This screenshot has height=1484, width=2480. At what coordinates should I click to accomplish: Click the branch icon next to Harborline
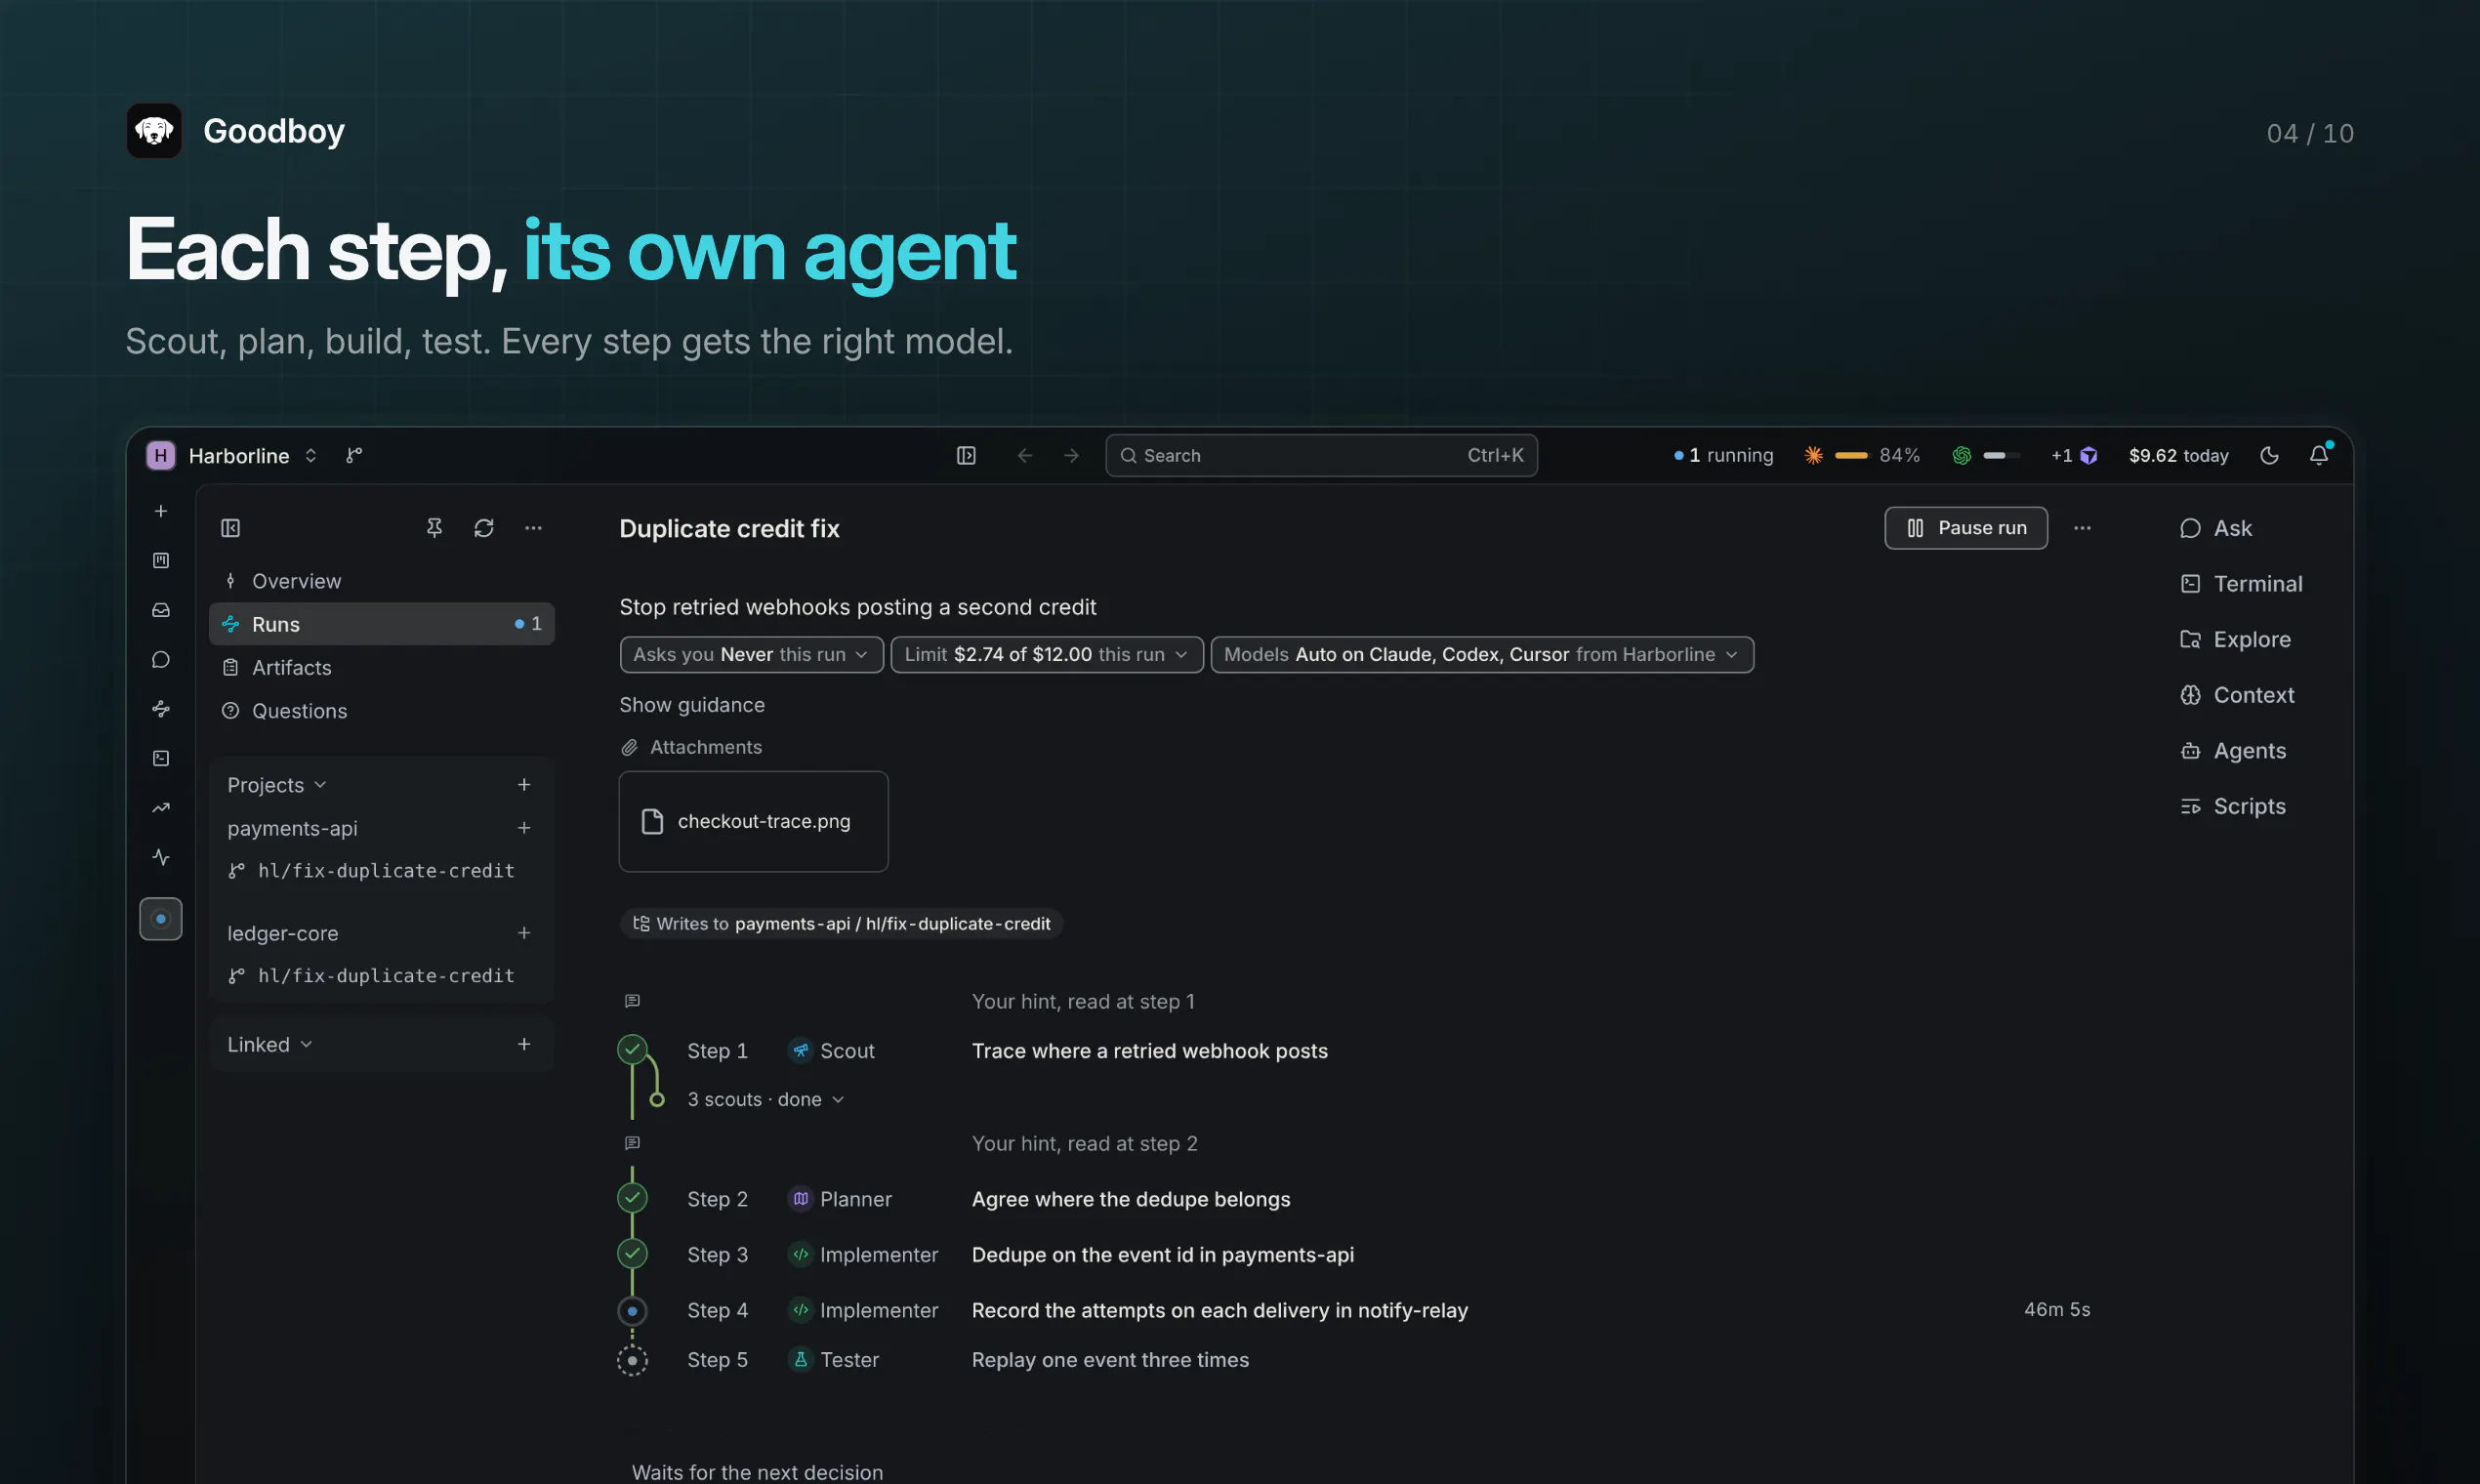(x=354, y=456)
